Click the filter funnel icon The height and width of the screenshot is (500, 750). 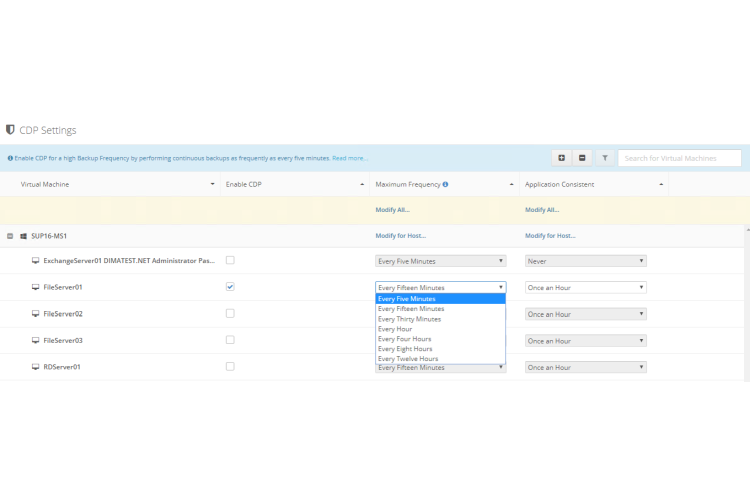pyautogui.click(x=605, y=158)
